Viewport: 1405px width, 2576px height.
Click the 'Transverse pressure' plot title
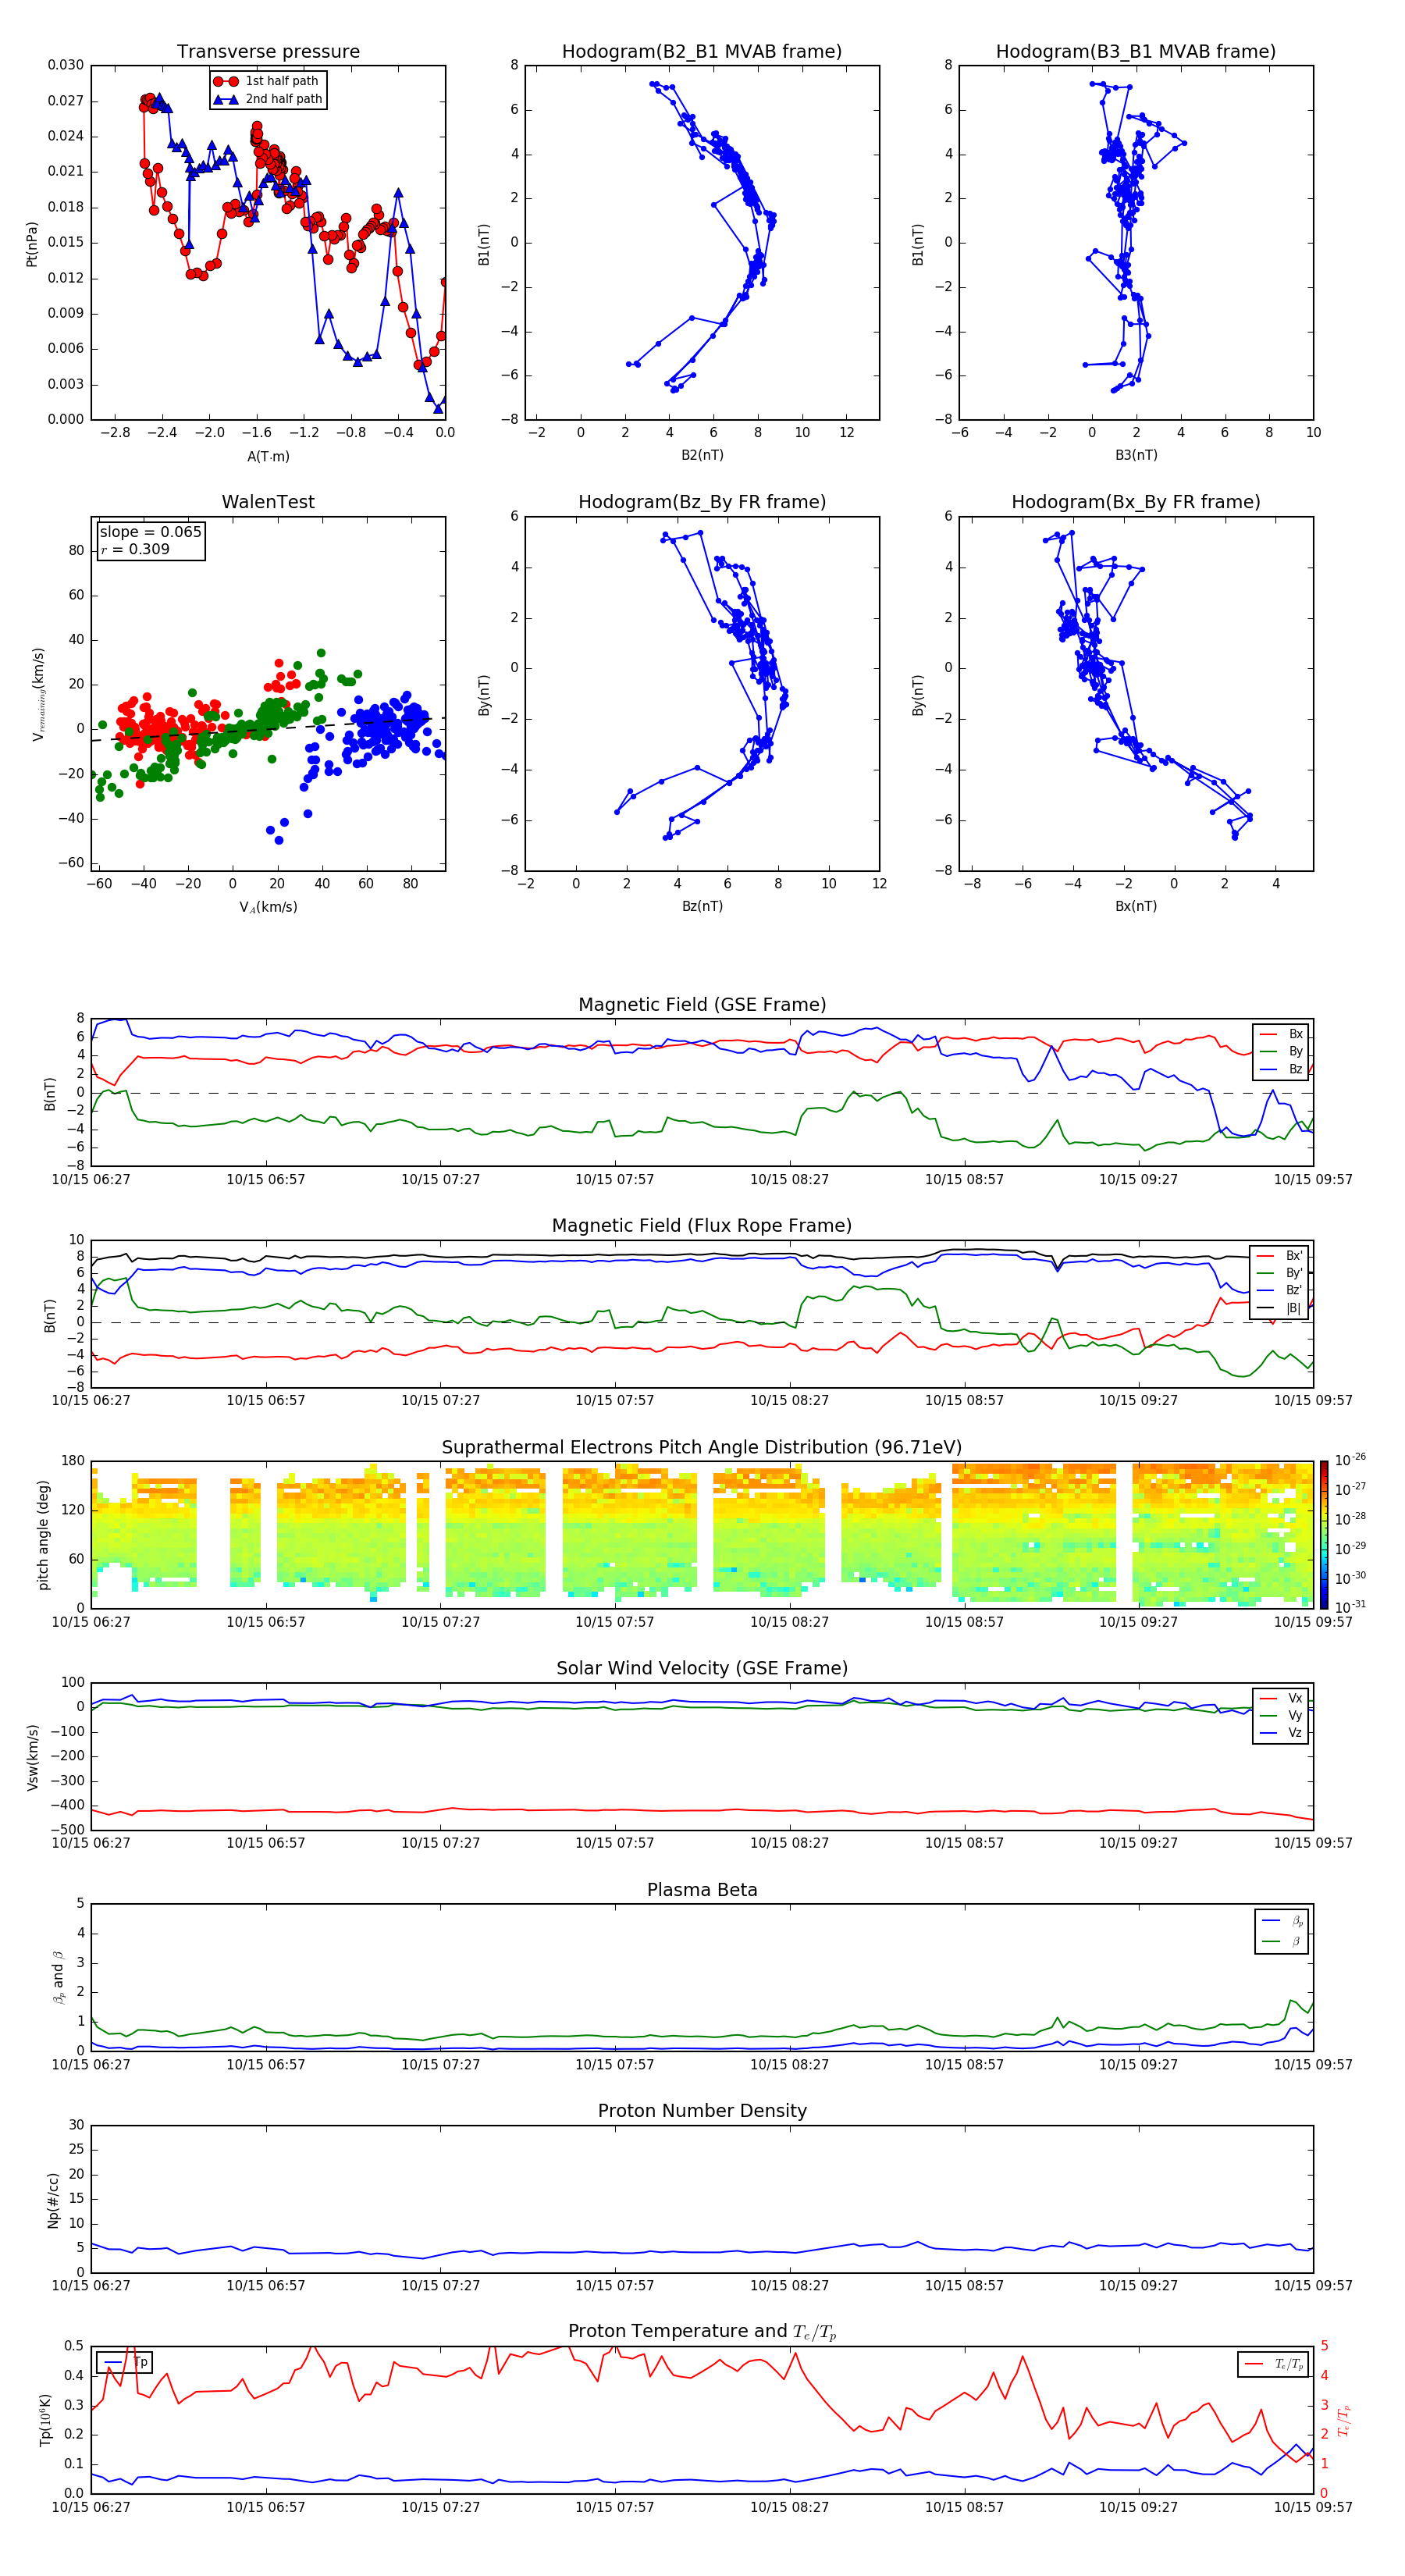pos(268,52)
